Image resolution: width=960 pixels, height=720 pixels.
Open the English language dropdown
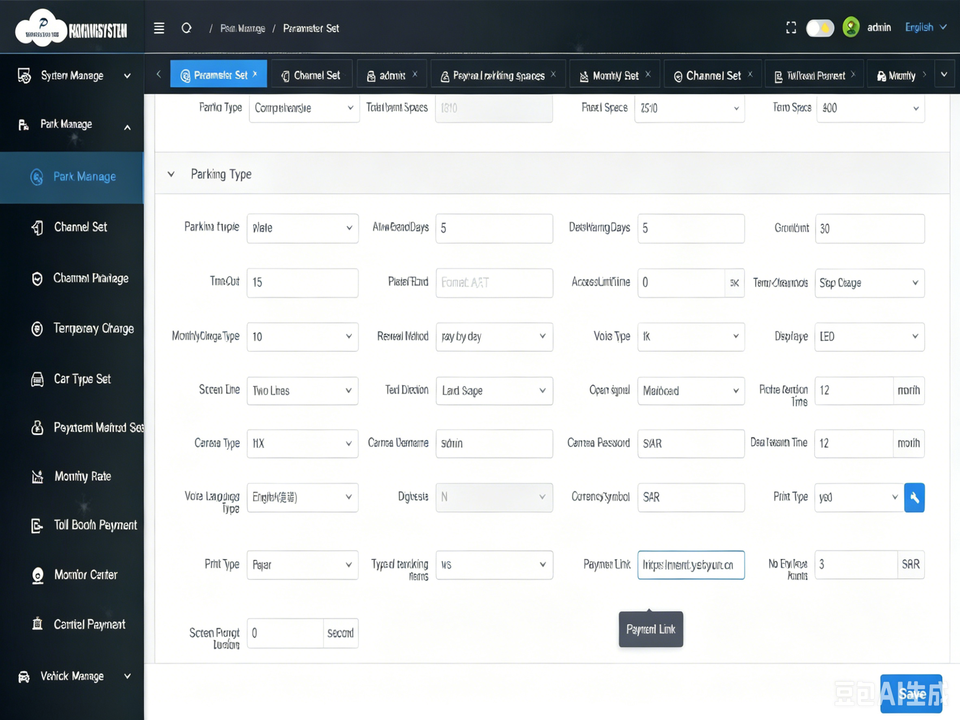[926, 28]
